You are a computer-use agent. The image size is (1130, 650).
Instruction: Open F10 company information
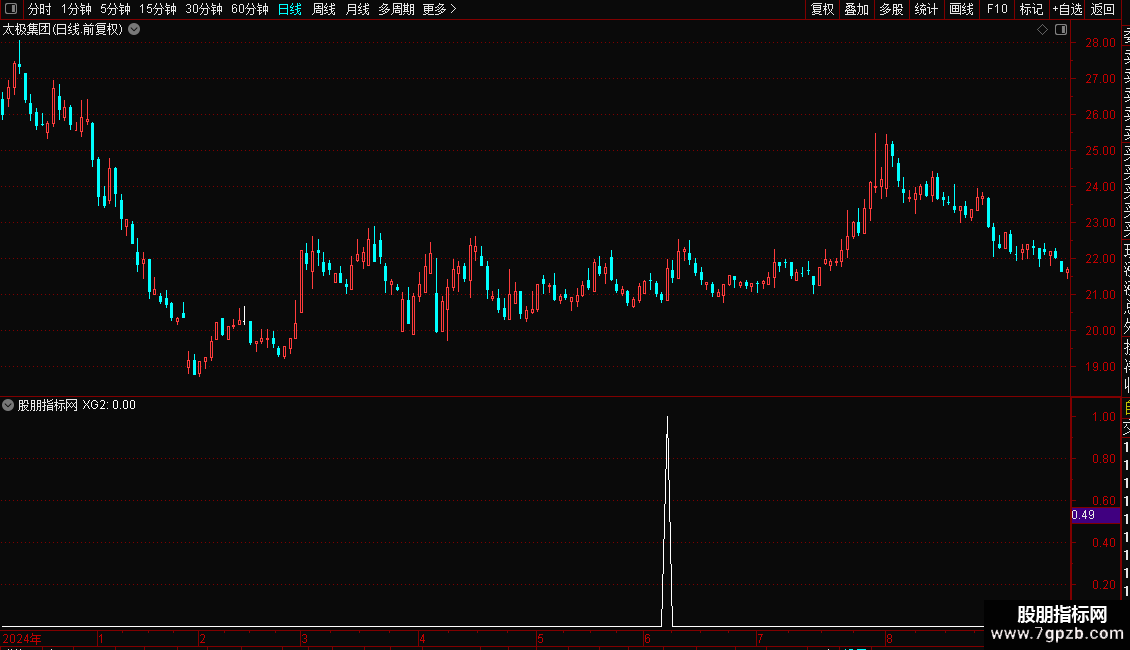pos(997,9)
